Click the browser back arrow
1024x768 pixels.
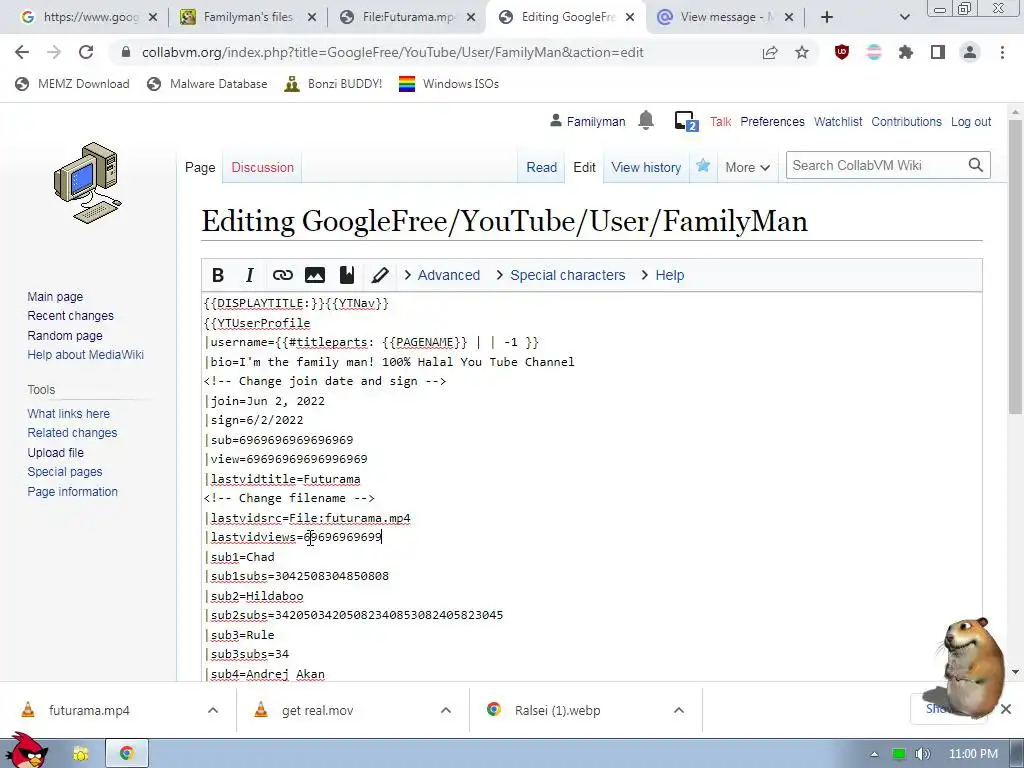(22, 52)
